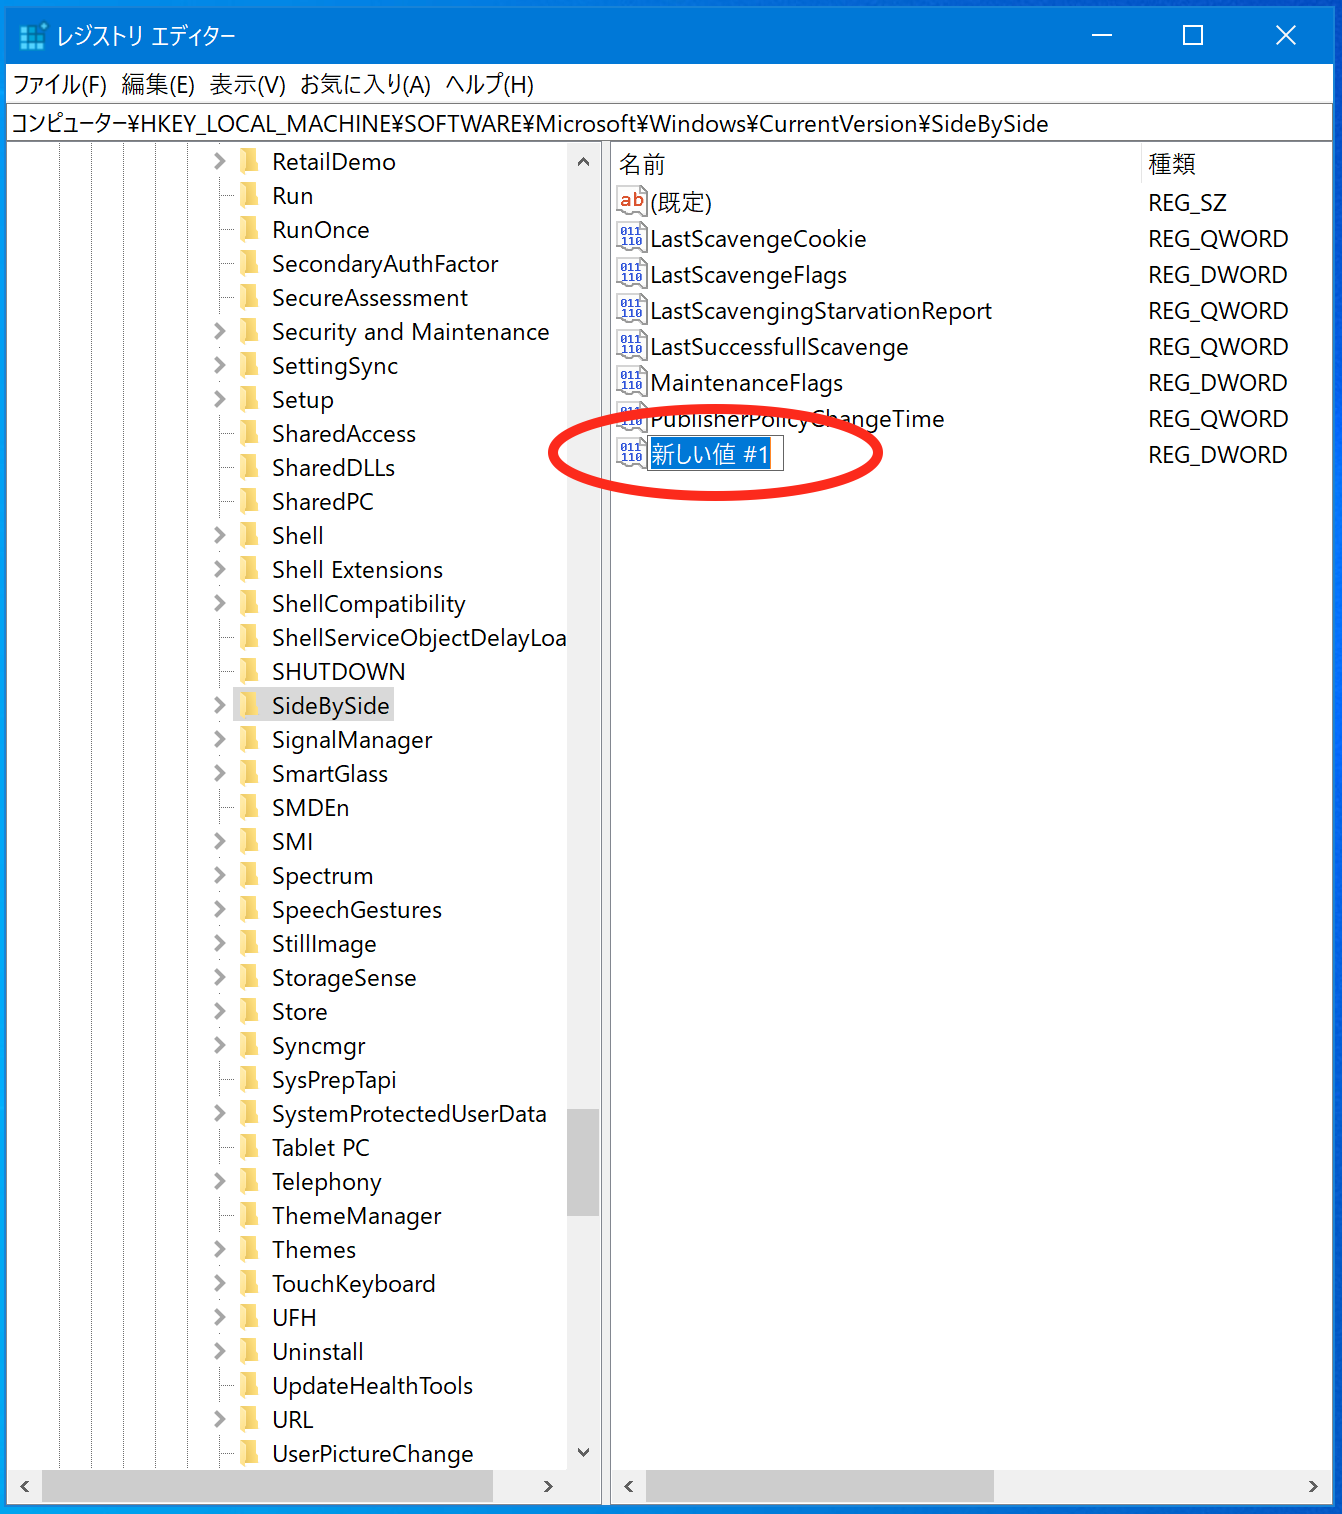The image size is (1342, 1514).
Task: Select the SpeechGestures key
Action: coord(357,909)
